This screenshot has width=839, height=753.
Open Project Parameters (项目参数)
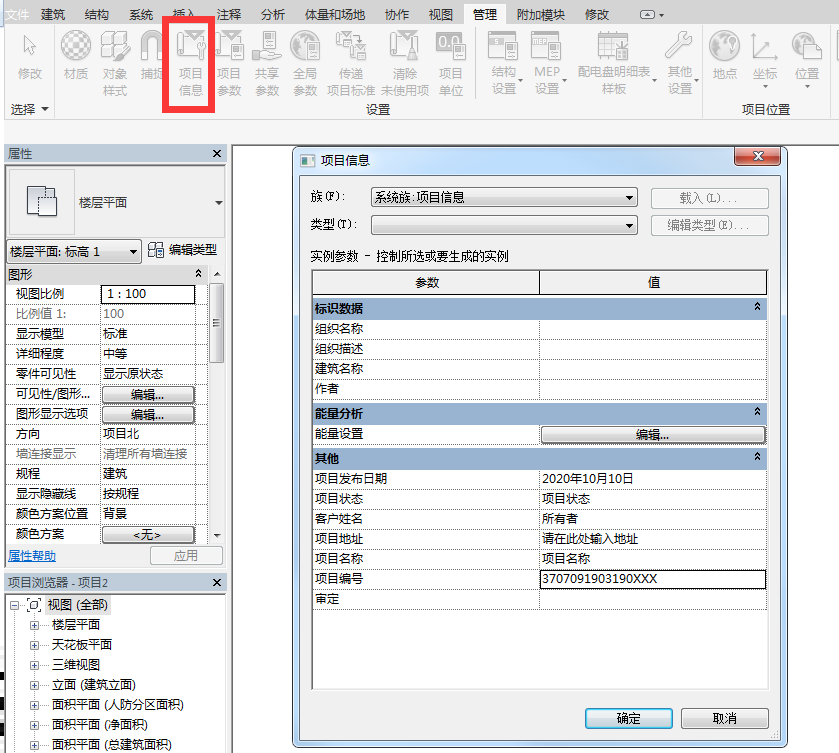coord(229,63)
